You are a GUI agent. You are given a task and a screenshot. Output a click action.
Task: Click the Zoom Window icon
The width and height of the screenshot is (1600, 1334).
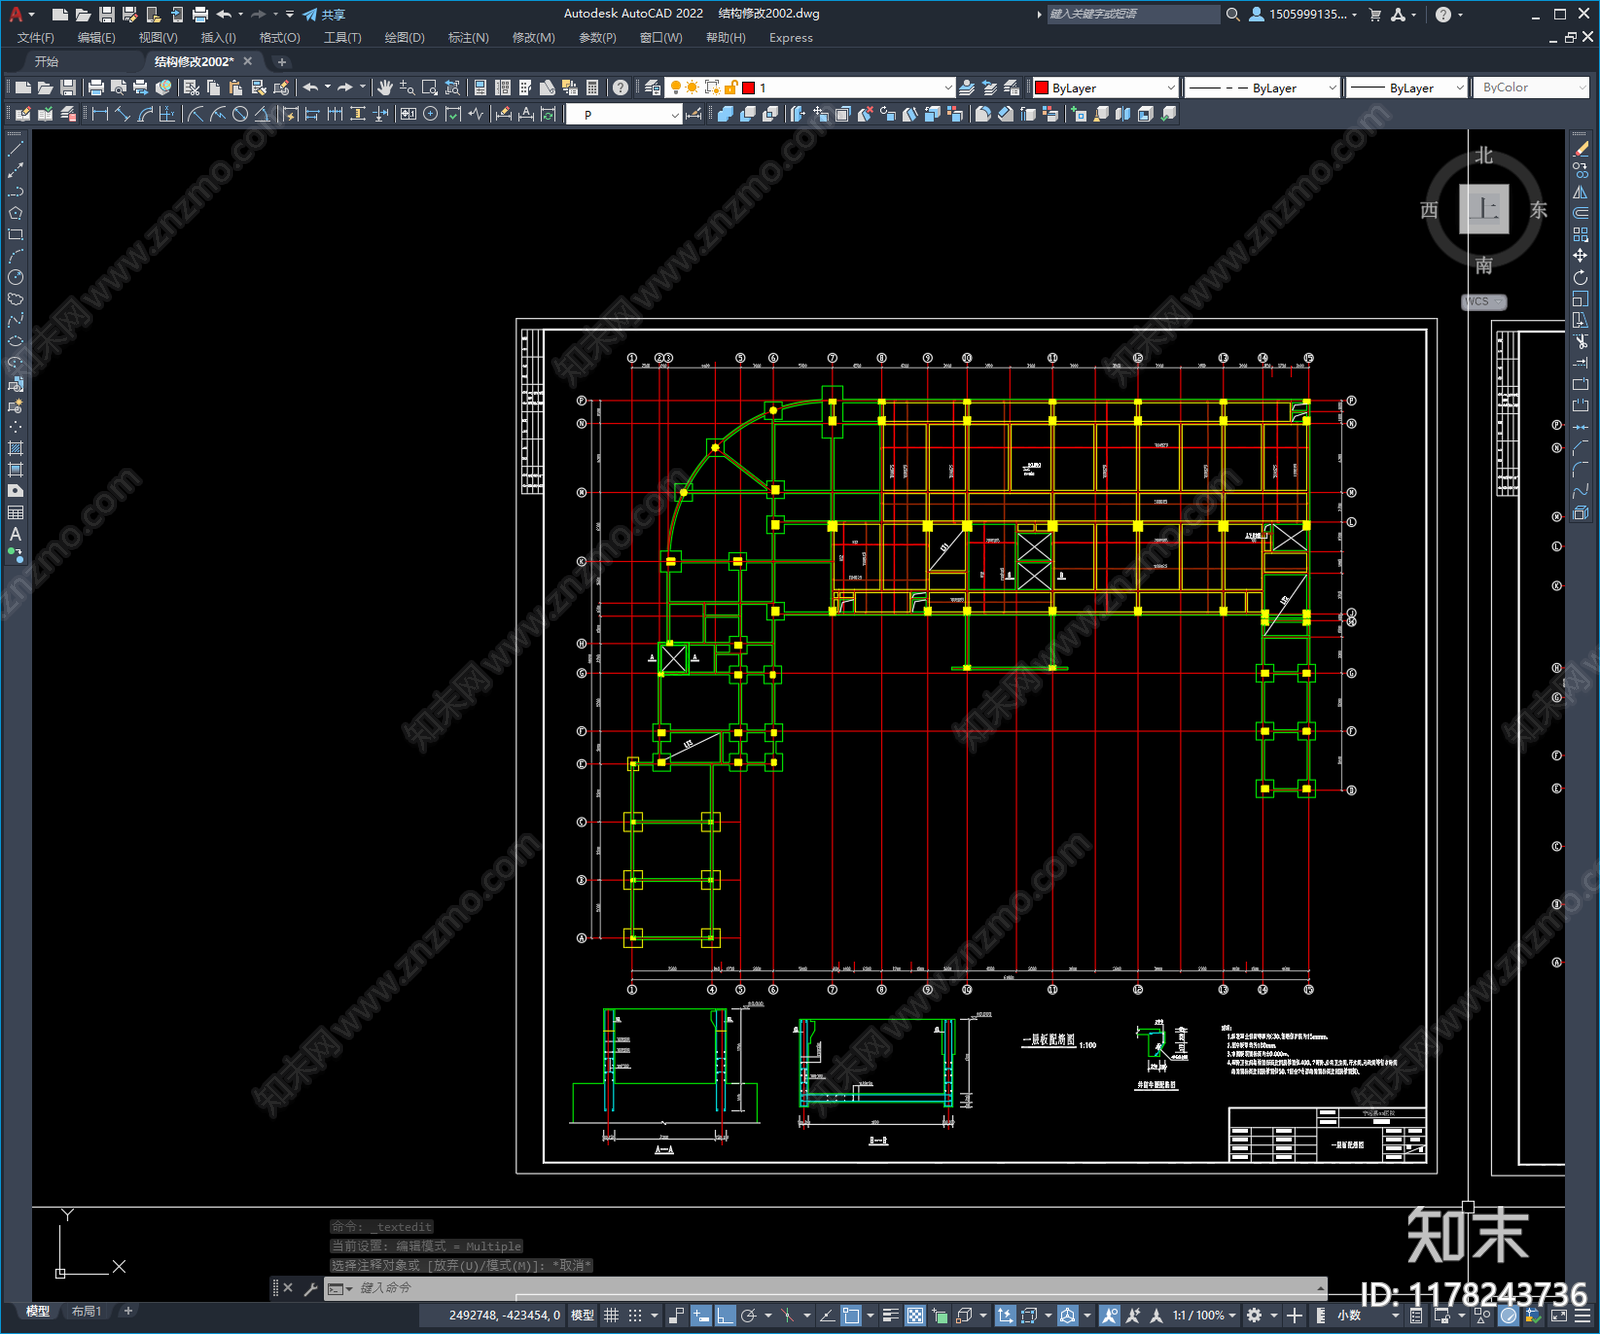(x=430, y=88)
